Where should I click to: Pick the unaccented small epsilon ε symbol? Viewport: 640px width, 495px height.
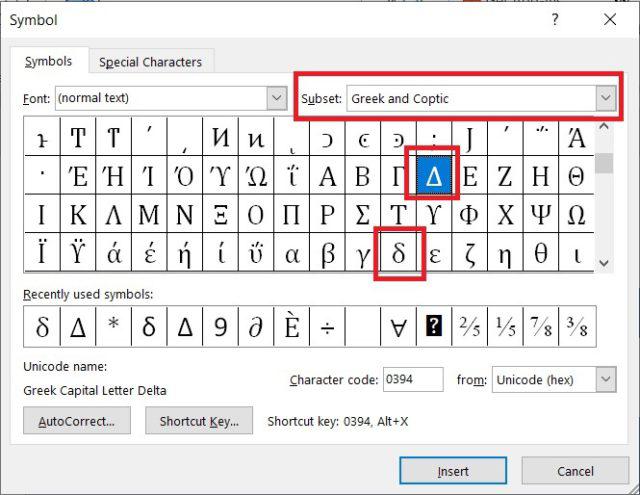(x=434, y=253)
